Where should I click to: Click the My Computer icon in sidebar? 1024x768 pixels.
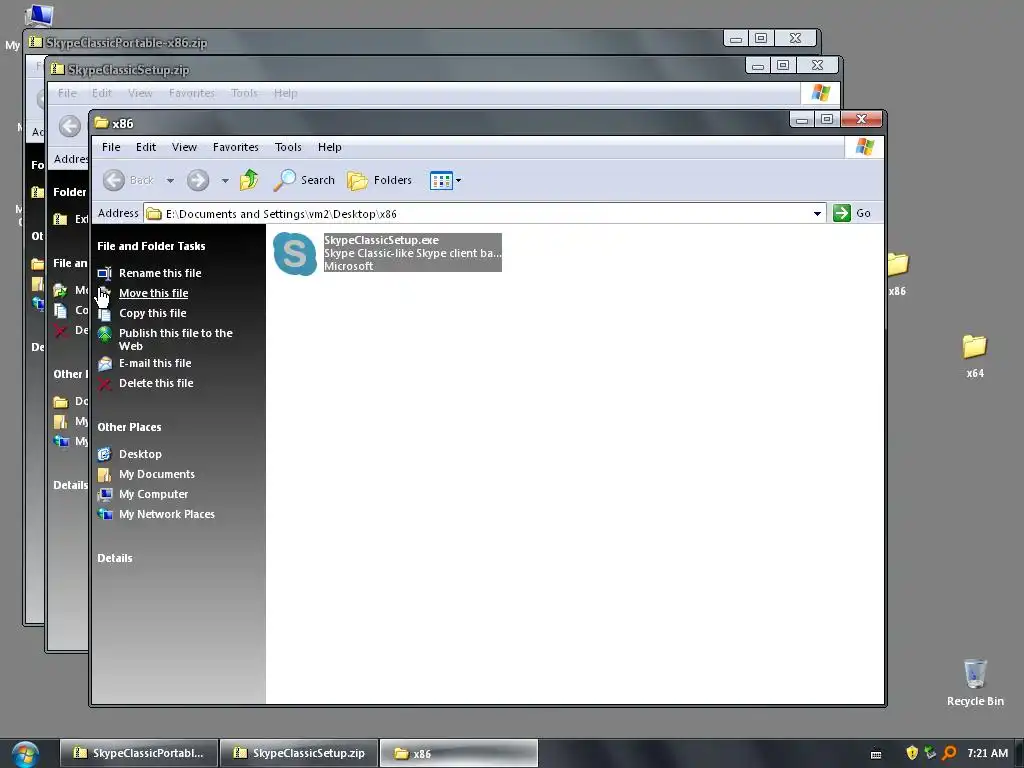pyautogui.click(x=104, y=494)
